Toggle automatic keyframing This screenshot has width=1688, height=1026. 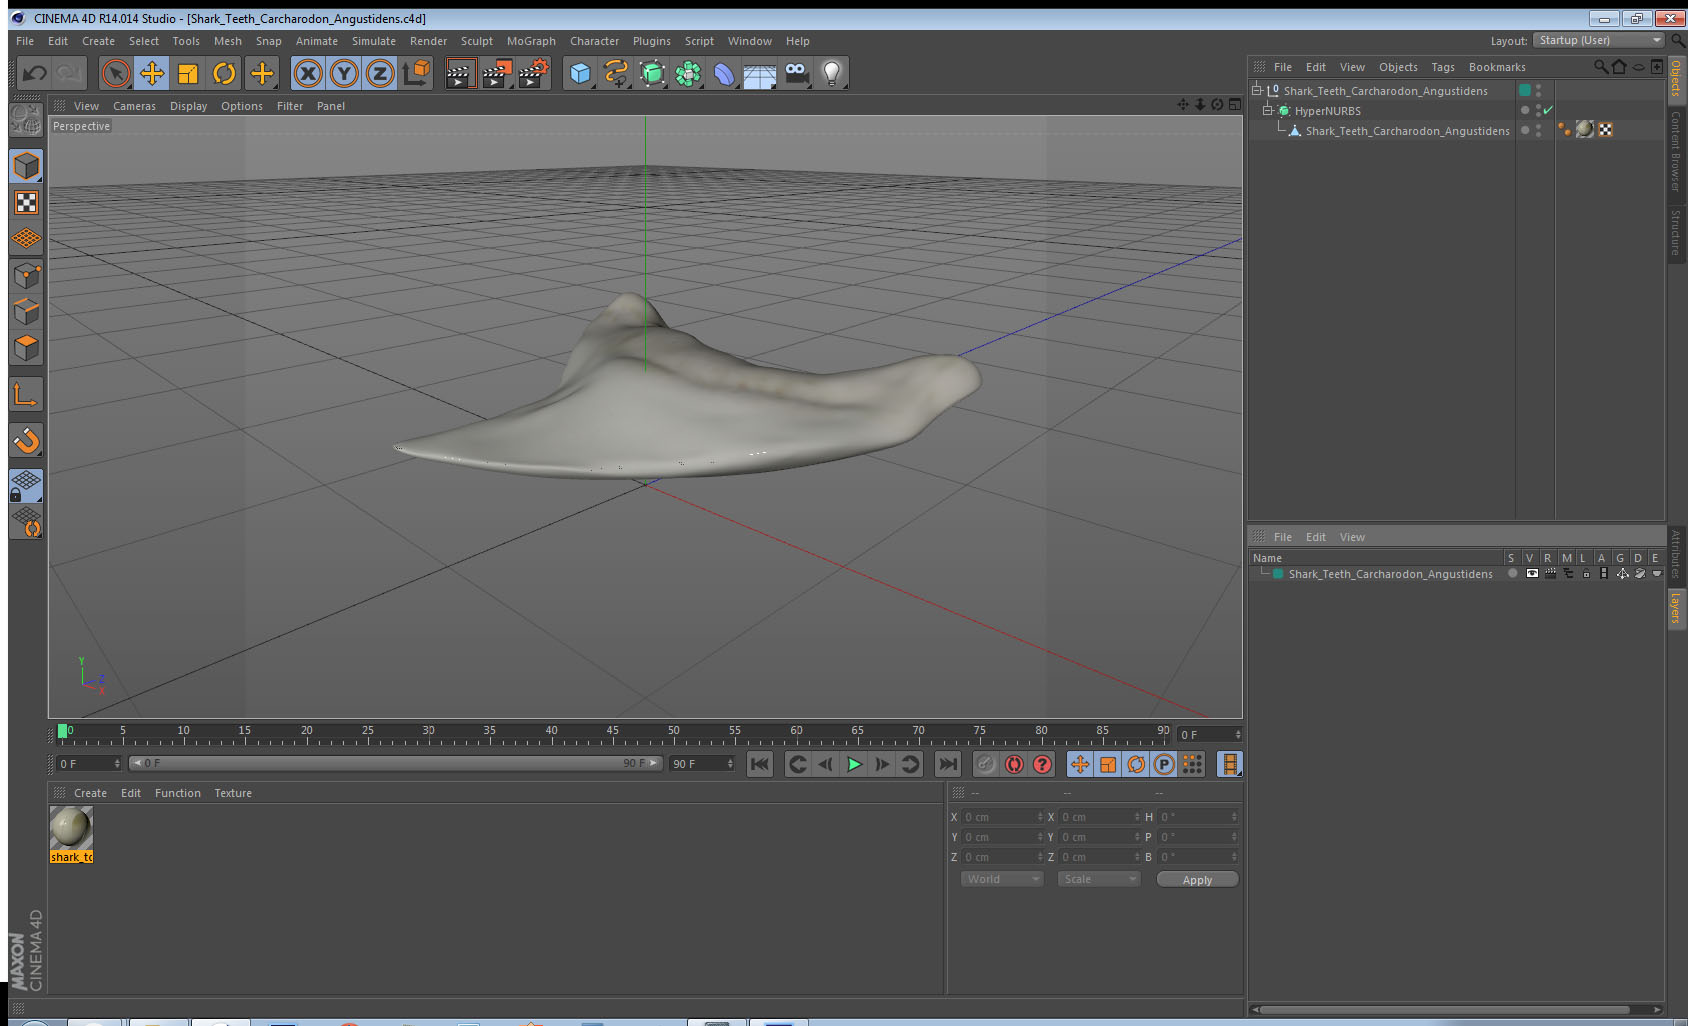point(1014,764)
